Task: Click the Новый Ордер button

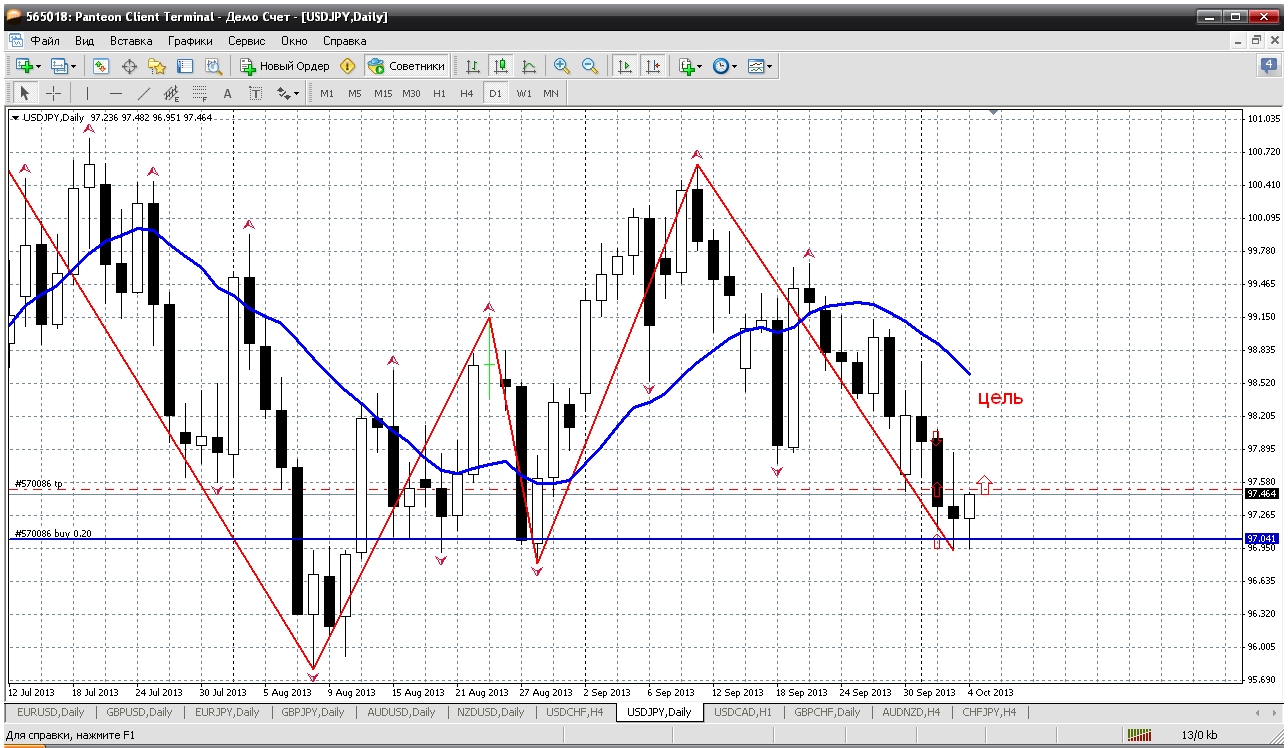Action: (285, 66)
